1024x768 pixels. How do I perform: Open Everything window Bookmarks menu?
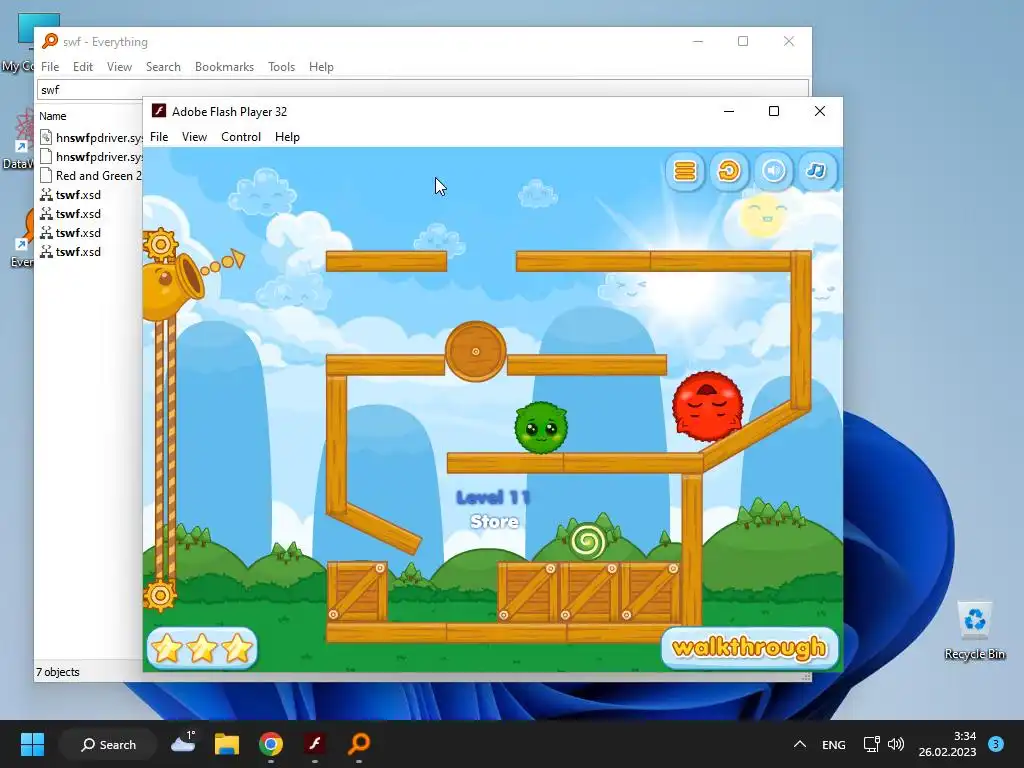pyautogui.click(x=224, y=67)
